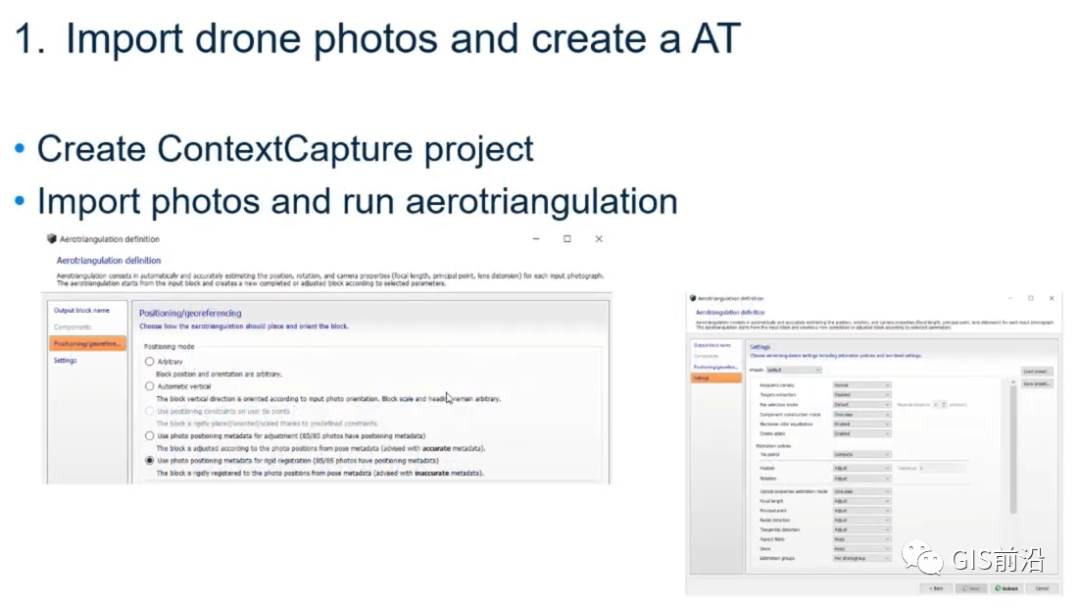This screenshot has height=607, width=1080.
Task: Open the Create splats dropdown
Action: coord(862,433)
